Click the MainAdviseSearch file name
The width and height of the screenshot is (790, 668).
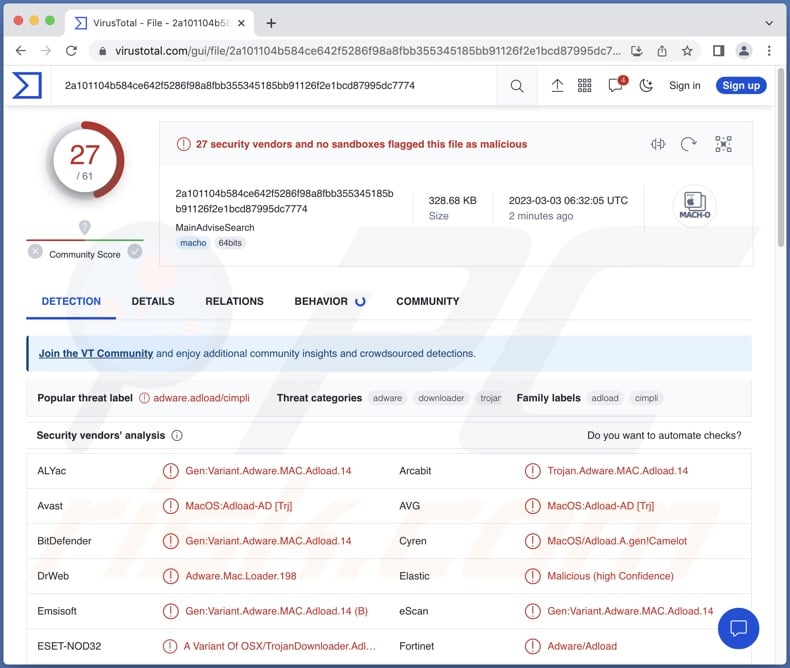[215, 228]
